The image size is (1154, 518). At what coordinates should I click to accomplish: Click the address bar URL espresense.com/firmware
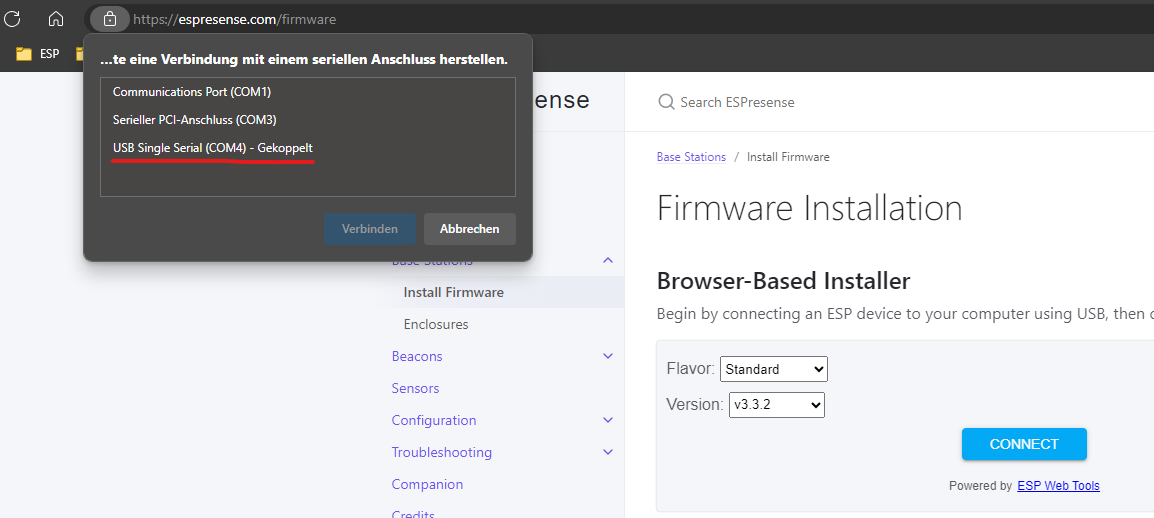pos(235,19)
